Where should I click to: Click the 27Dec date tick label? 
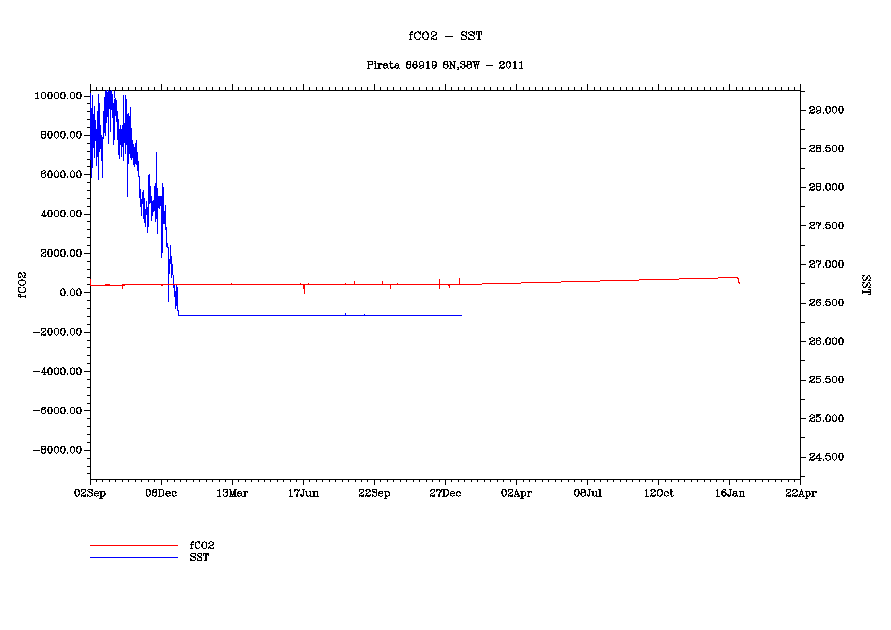(445, 493)
